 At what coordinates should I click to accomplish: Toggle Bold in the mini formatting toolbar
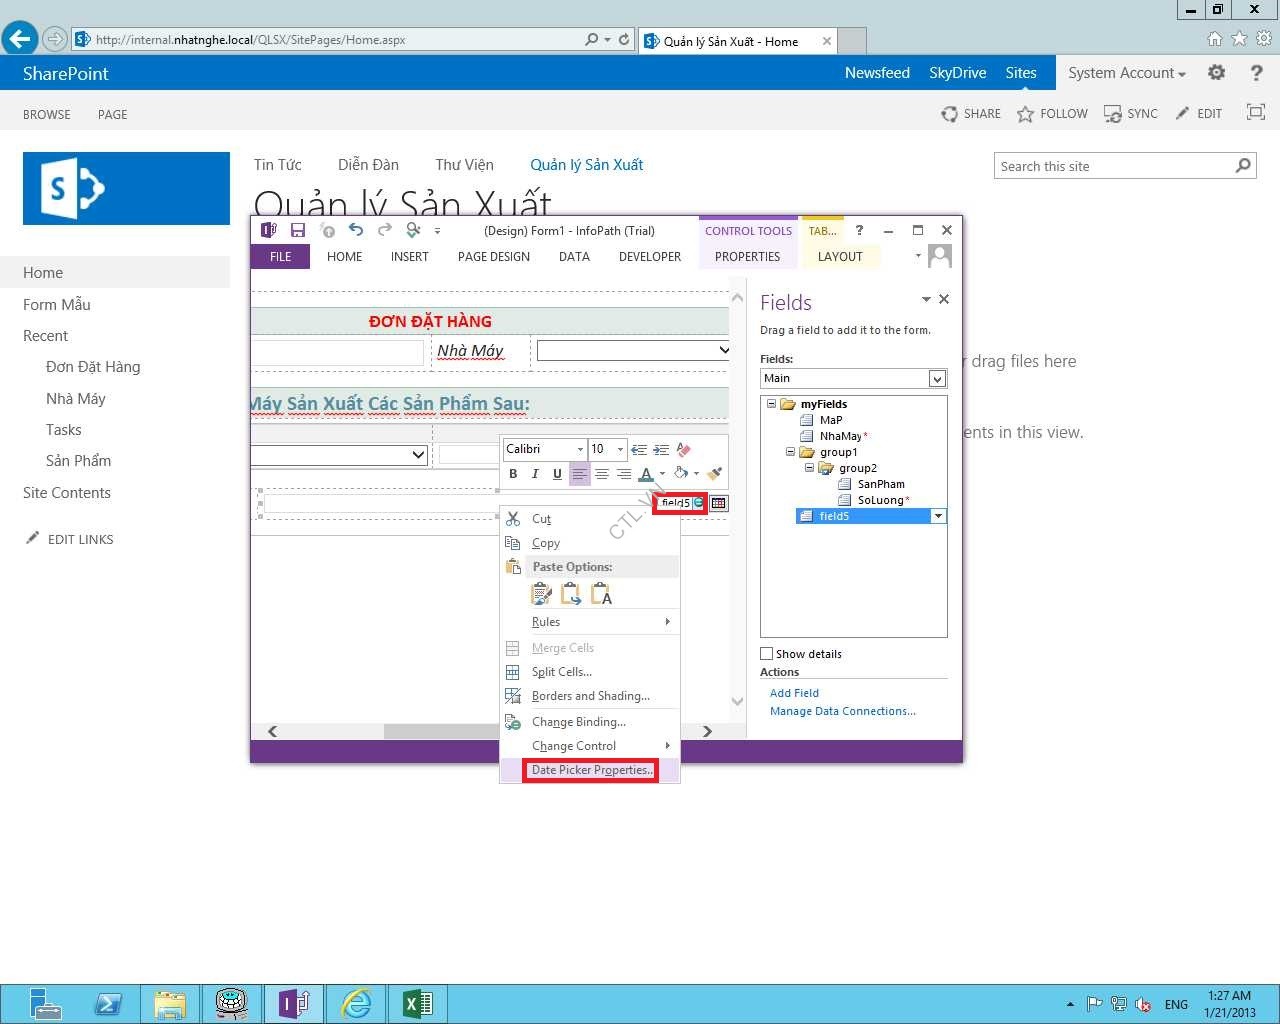point(513,474)
